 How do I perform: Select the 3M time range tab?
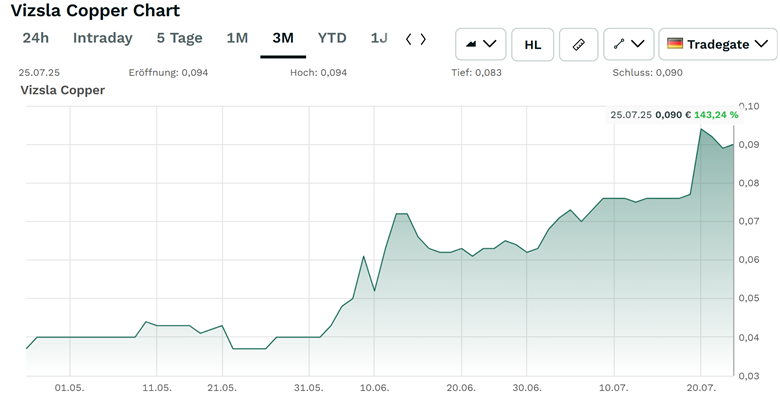(x=283, y=38)
